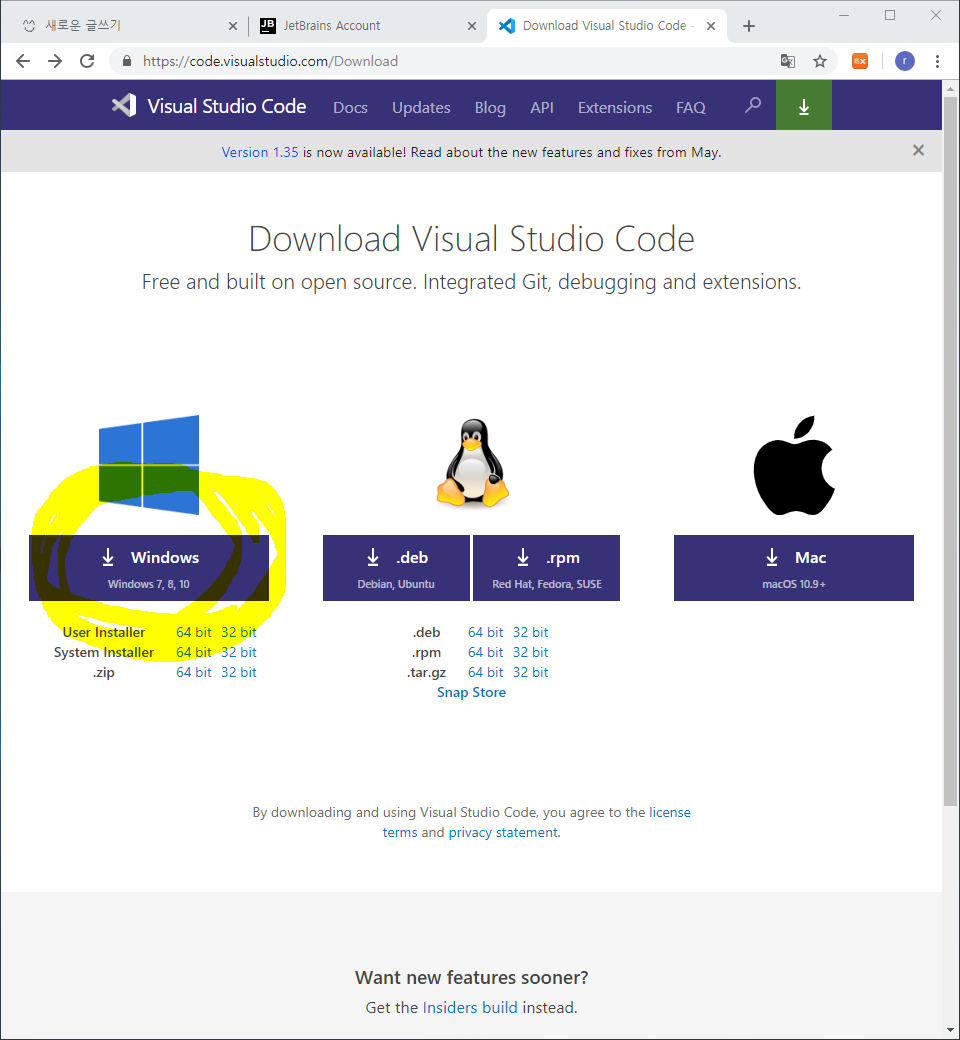Screen dimensions: 960x1040
Task: Download the .tar.gz 64 bit archive
Action: pos(486,672)
